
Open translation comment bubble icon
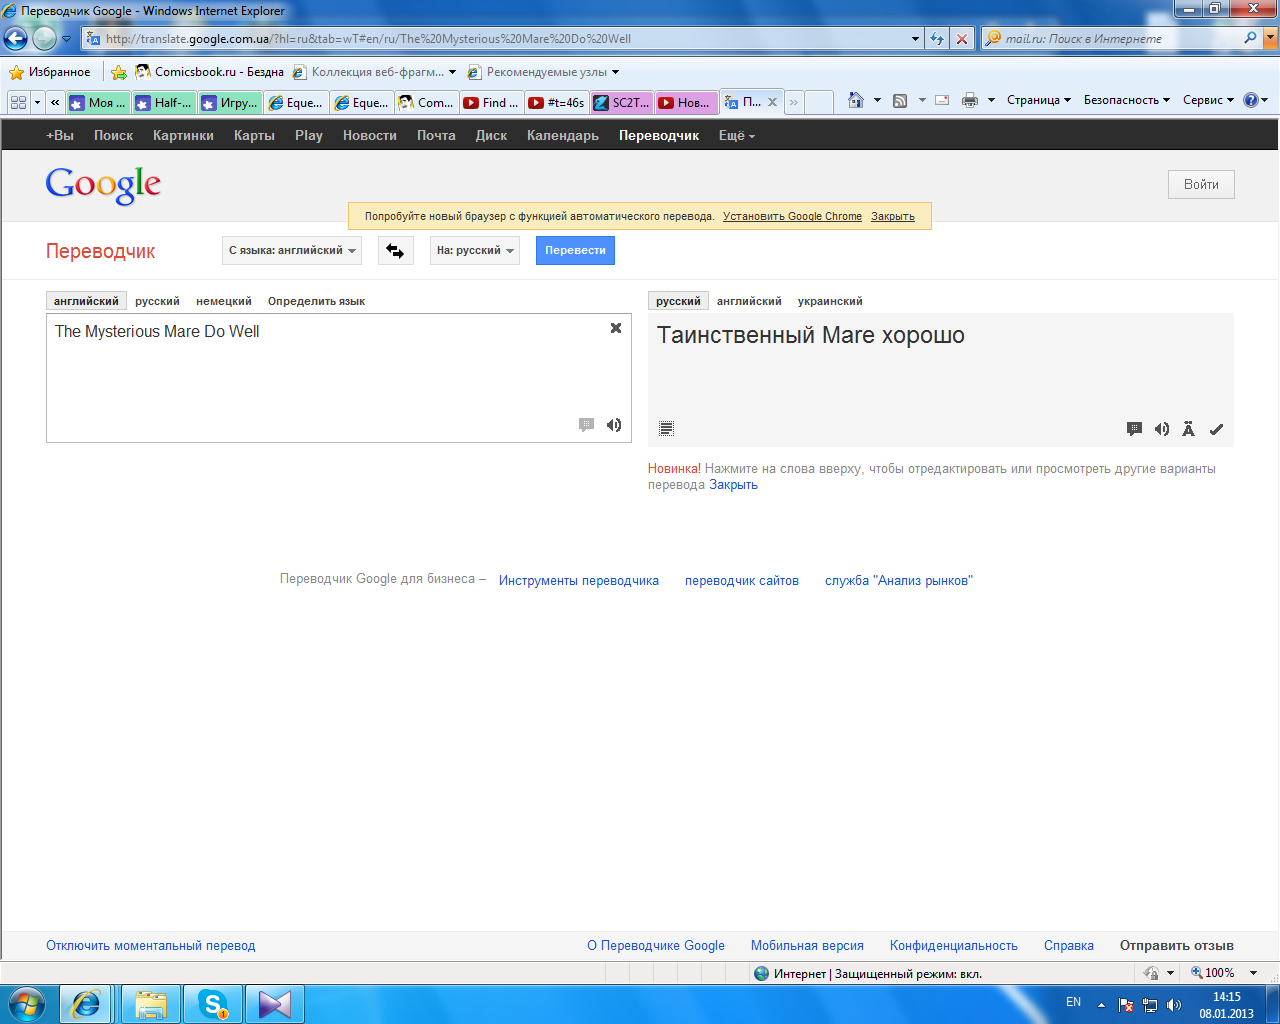1134,429
